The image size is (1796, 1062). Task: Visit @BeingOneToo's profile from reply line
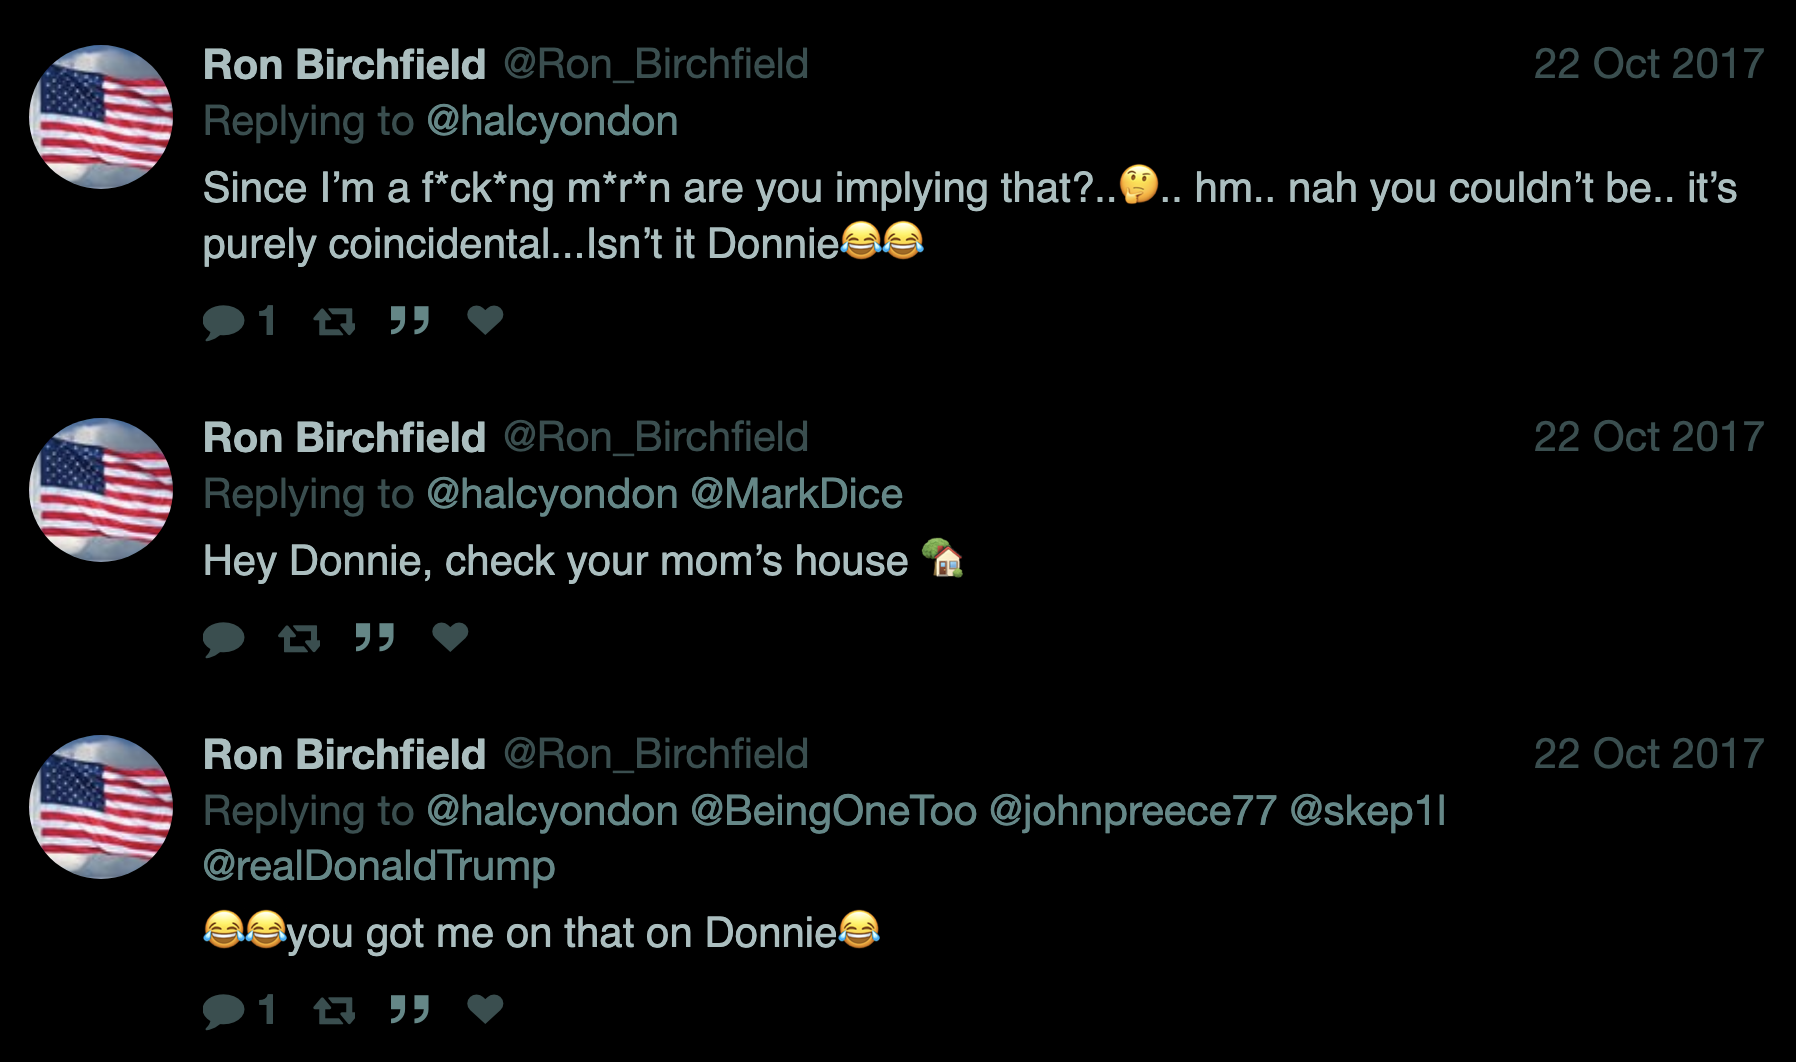point(833,811)
